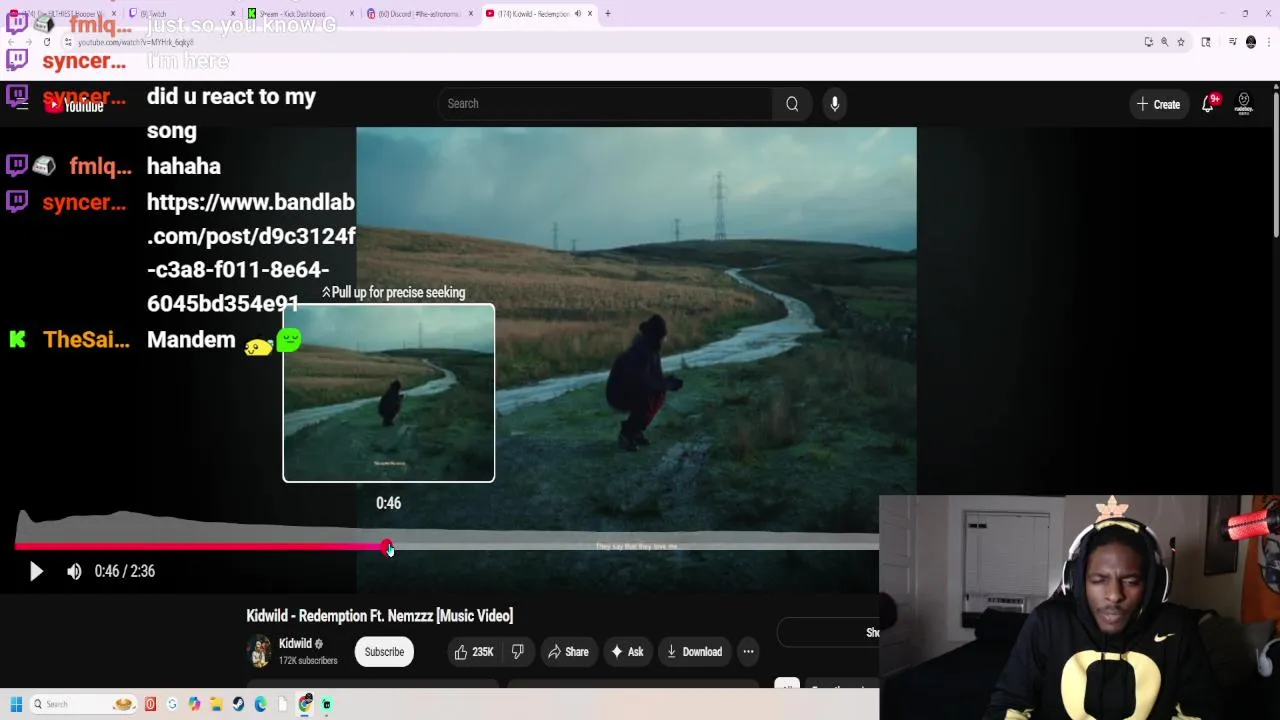Click the Ask button
Viewport: 1280px width, 720px height.
point(627,652)
